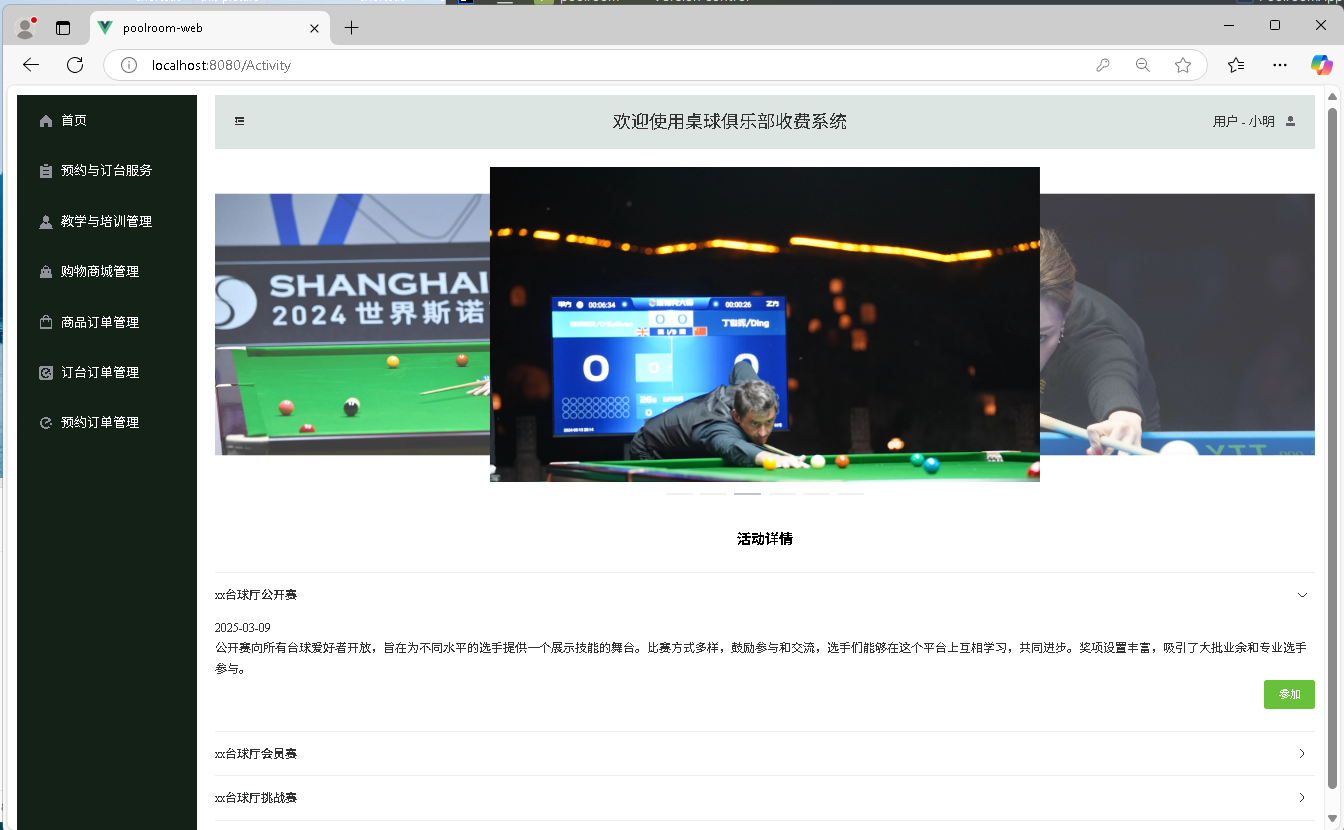The height and width of the screenshot is (830, 1344).
Task: Launch the Copilot icon in the browser toolbar
Action: click(1322, 65)
